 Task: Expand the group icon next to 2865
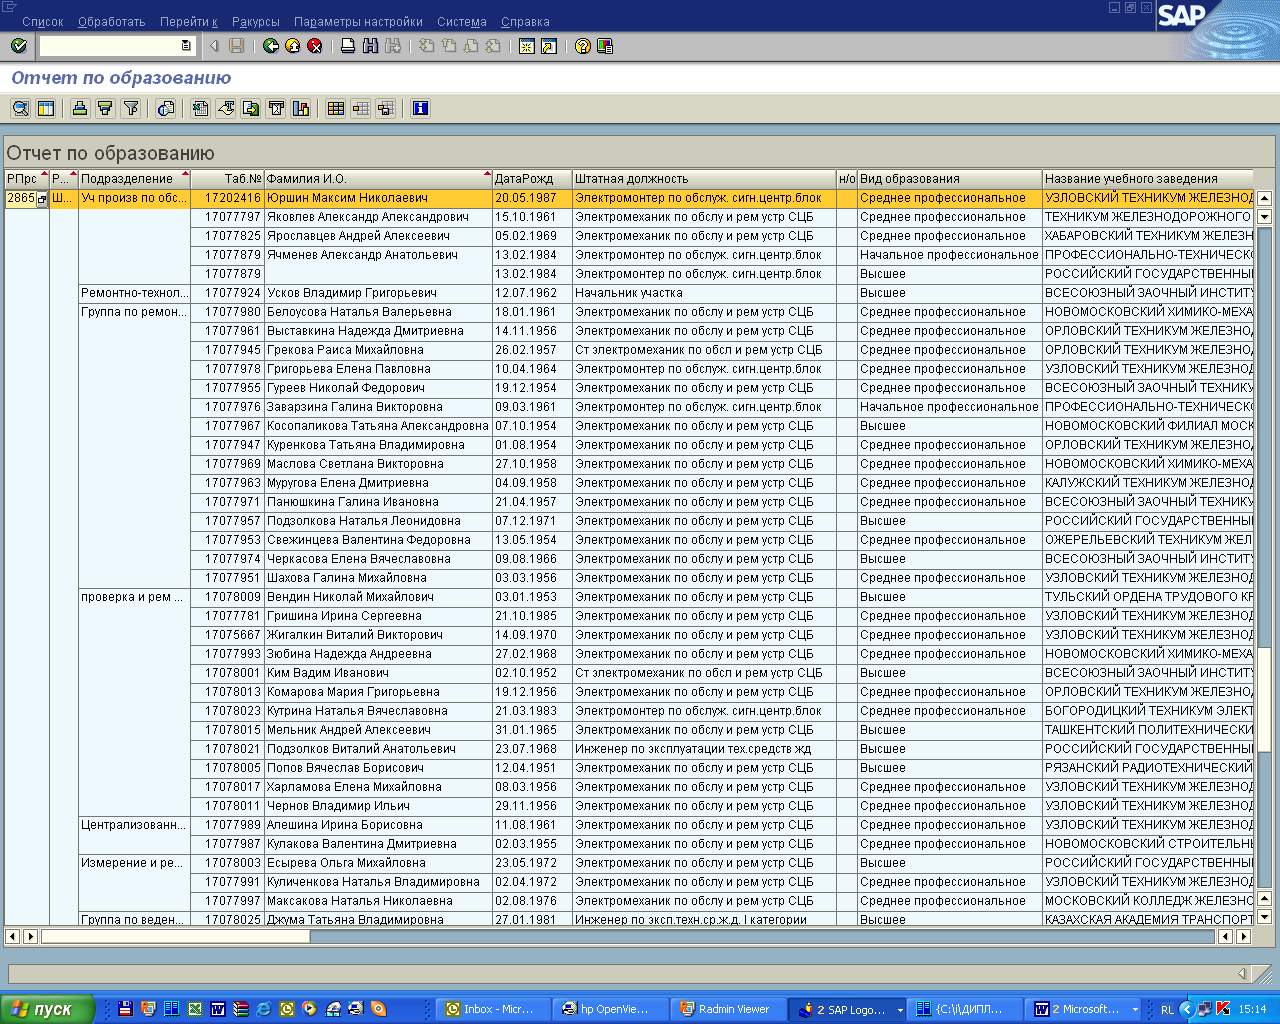point(42,199)
